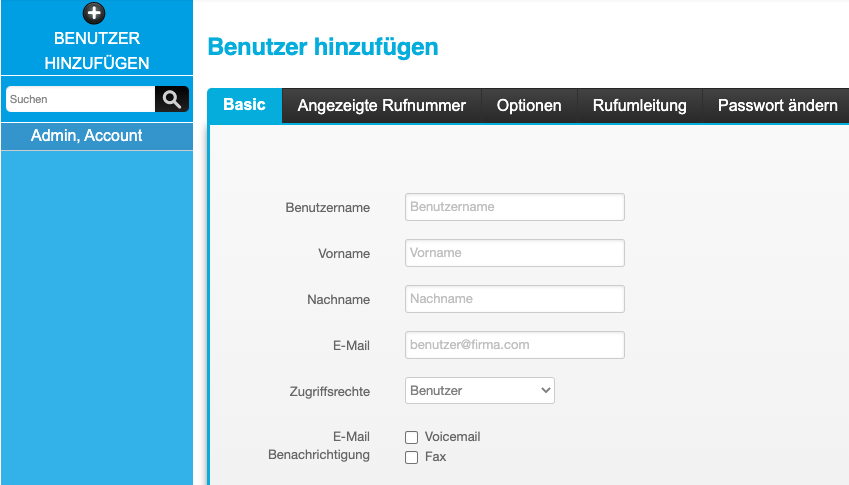Image resolution: width=849 pixels, height=485 pixels.
Task: Enable the Voicemail notification checkbox
Action: point(412,437)
